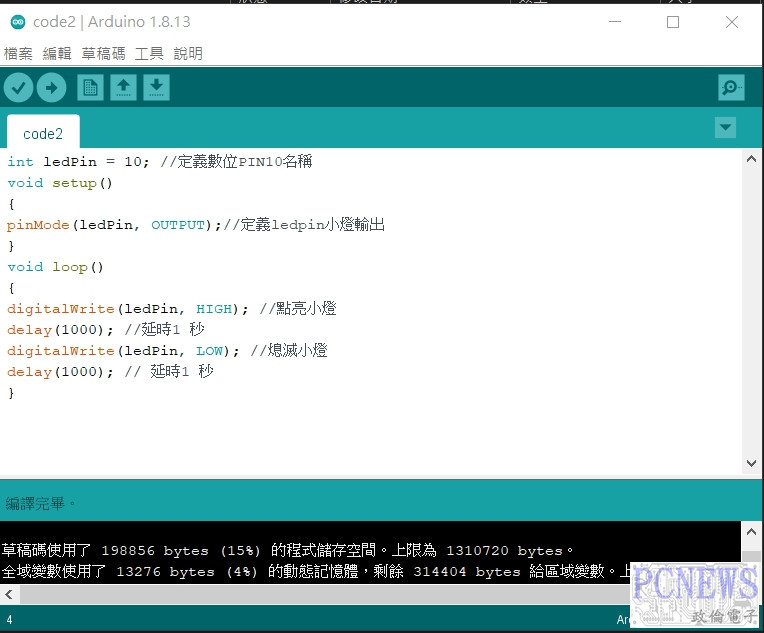Screen dimensions: 764x633
Task: Expand the tab options dropdown arrow
Action: click(x=726, y=128)
